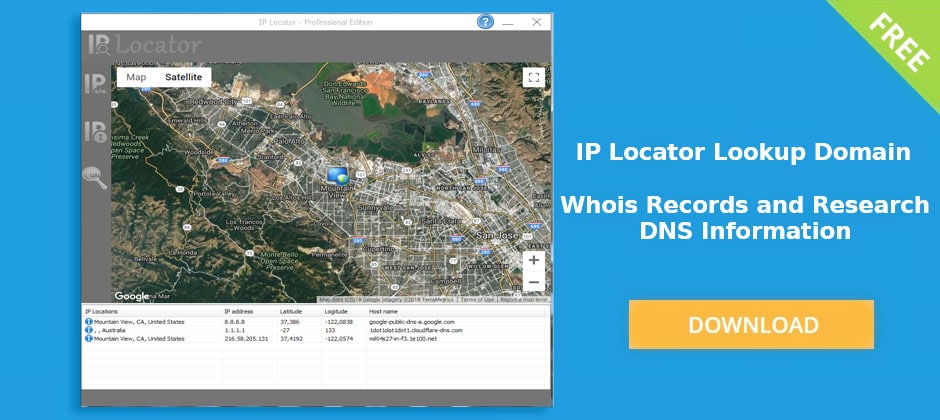Click info icon for 216.58.205.131 row
The image size is (940, 420).
click(x=89, y=339)
